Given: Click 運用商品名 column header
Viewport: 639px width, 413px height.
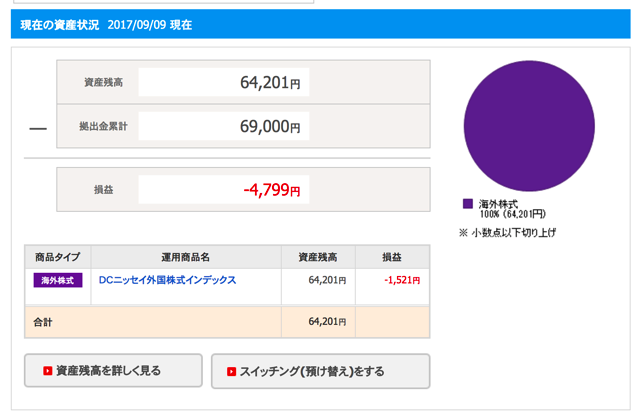Looking at the screenshot, I should coord(185,257).
